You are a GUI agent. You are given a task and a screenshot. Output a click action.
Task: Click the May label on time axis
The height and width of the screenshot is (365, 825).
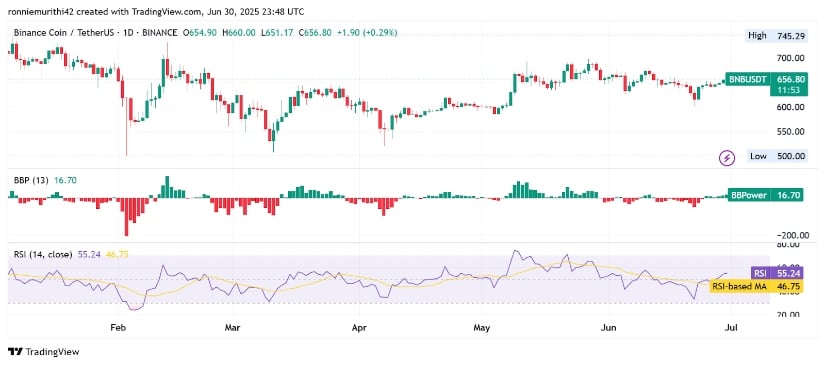[x=481, y=328]
